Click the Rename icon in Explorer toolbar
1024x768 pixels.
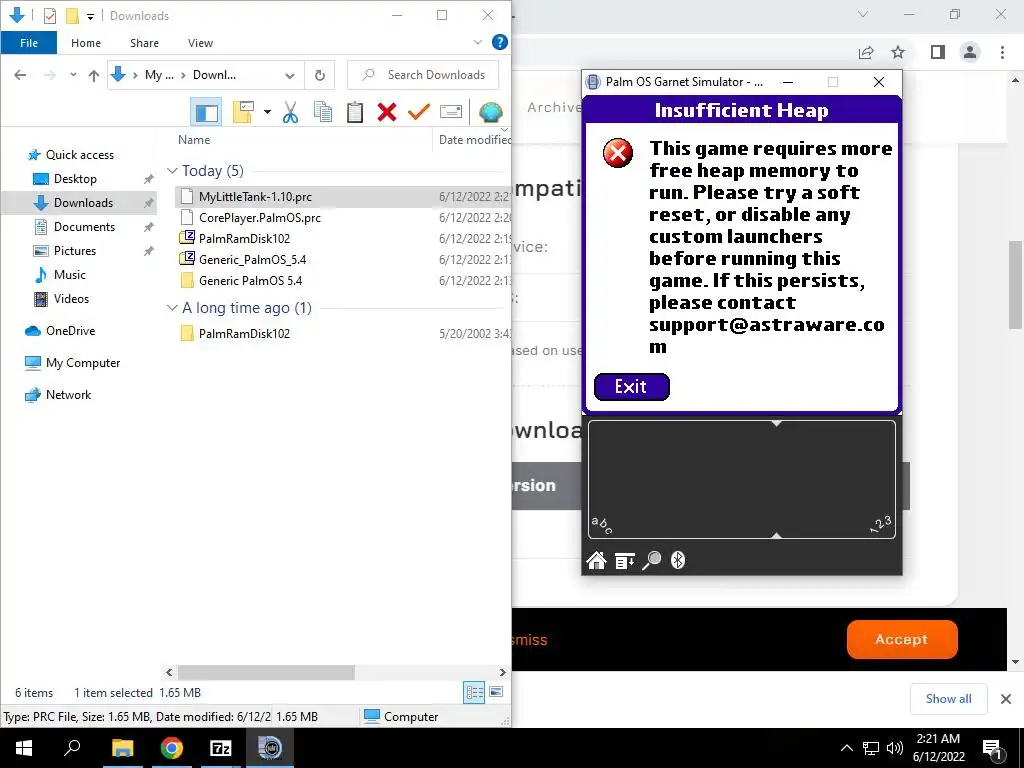coord(451,112)
